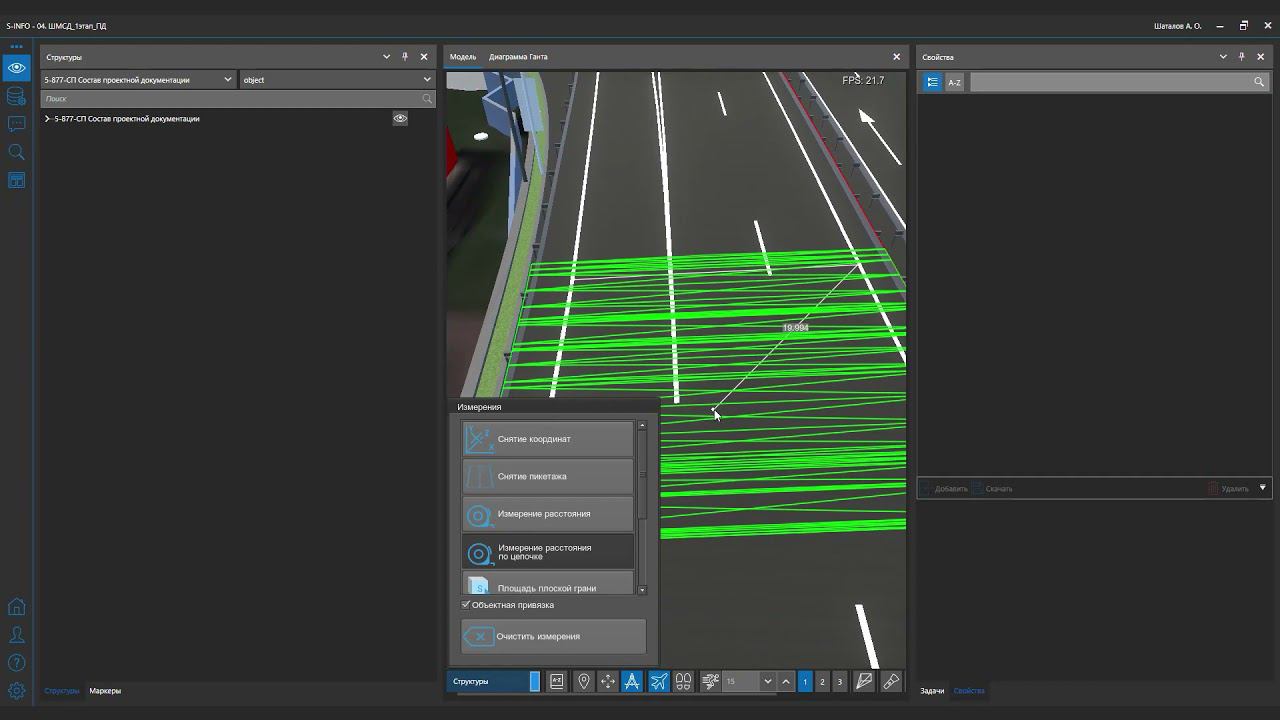Click the pan arrows navigation icon
This screenshot has width=1280, height=720.
click(x=608, y=681)
